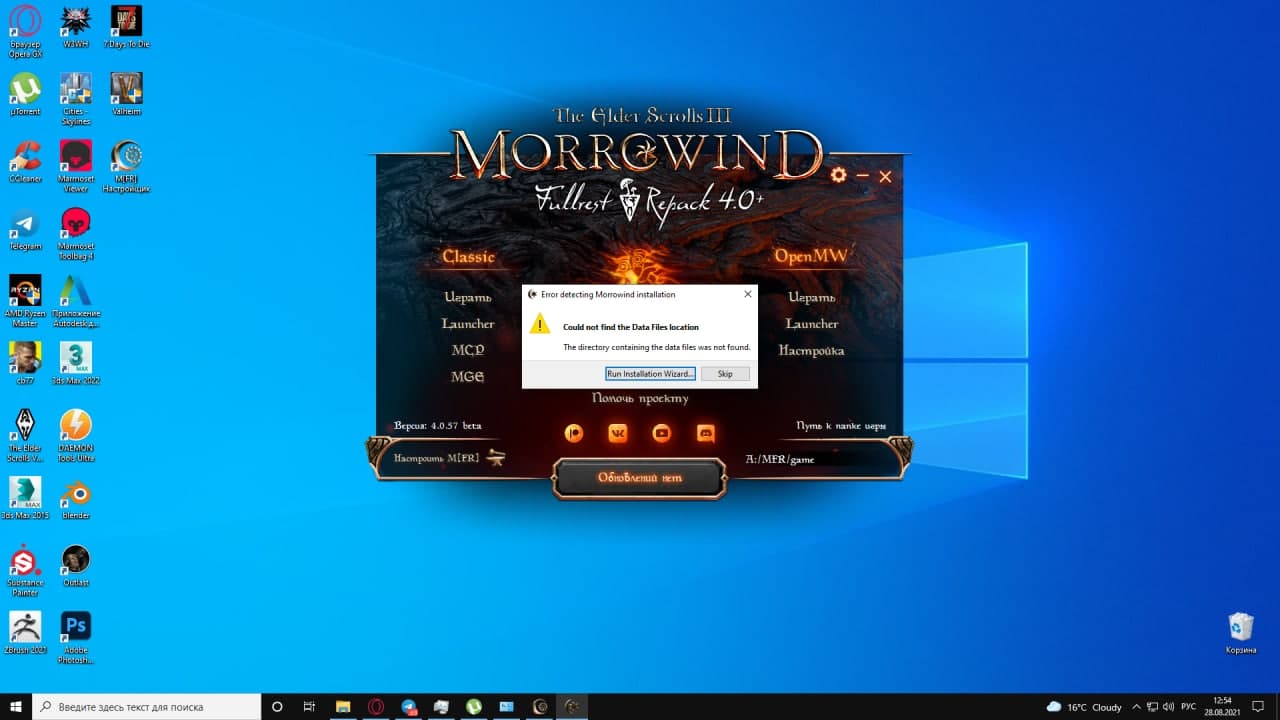The image size is (1280, 720).
Task: Select the Blender desktop icon
Action: (76, 497)
